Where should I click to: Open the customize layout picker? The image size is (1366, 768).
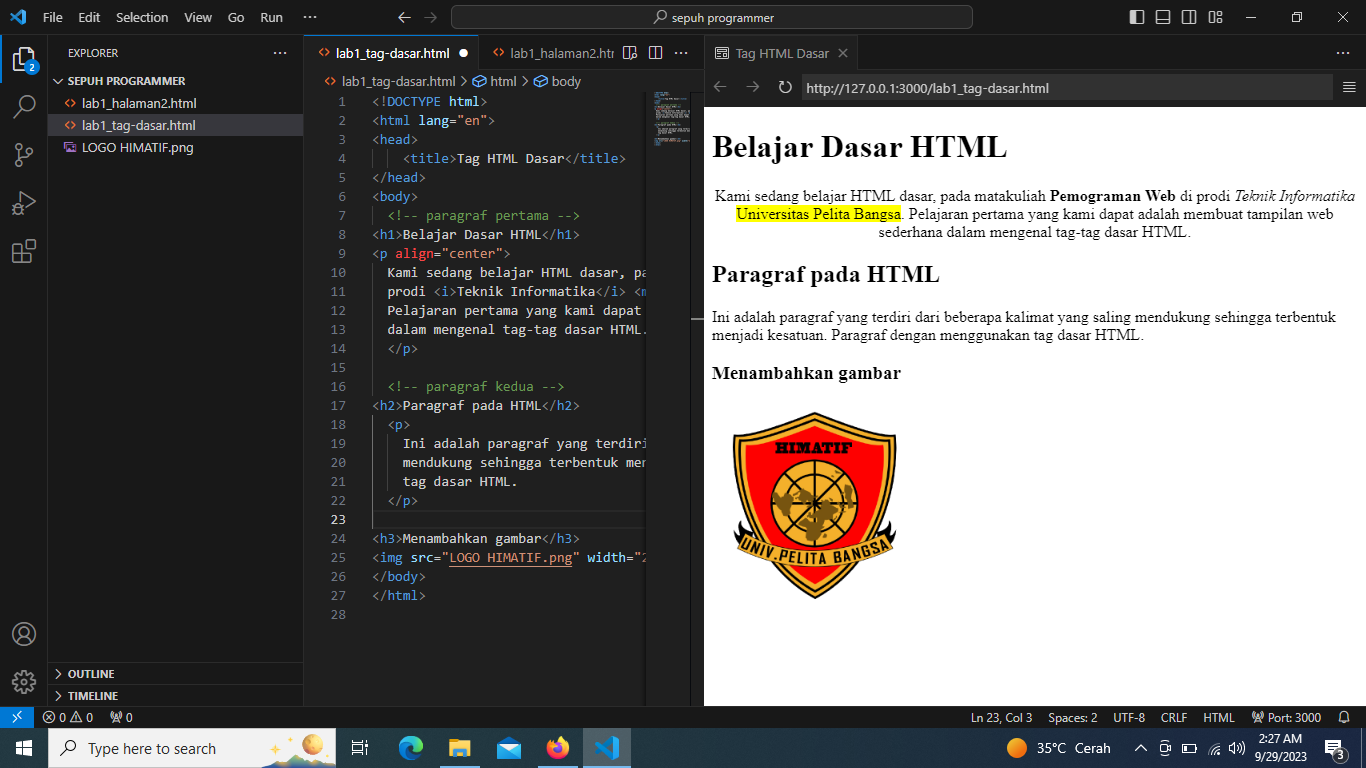[x=1215, y=17]
